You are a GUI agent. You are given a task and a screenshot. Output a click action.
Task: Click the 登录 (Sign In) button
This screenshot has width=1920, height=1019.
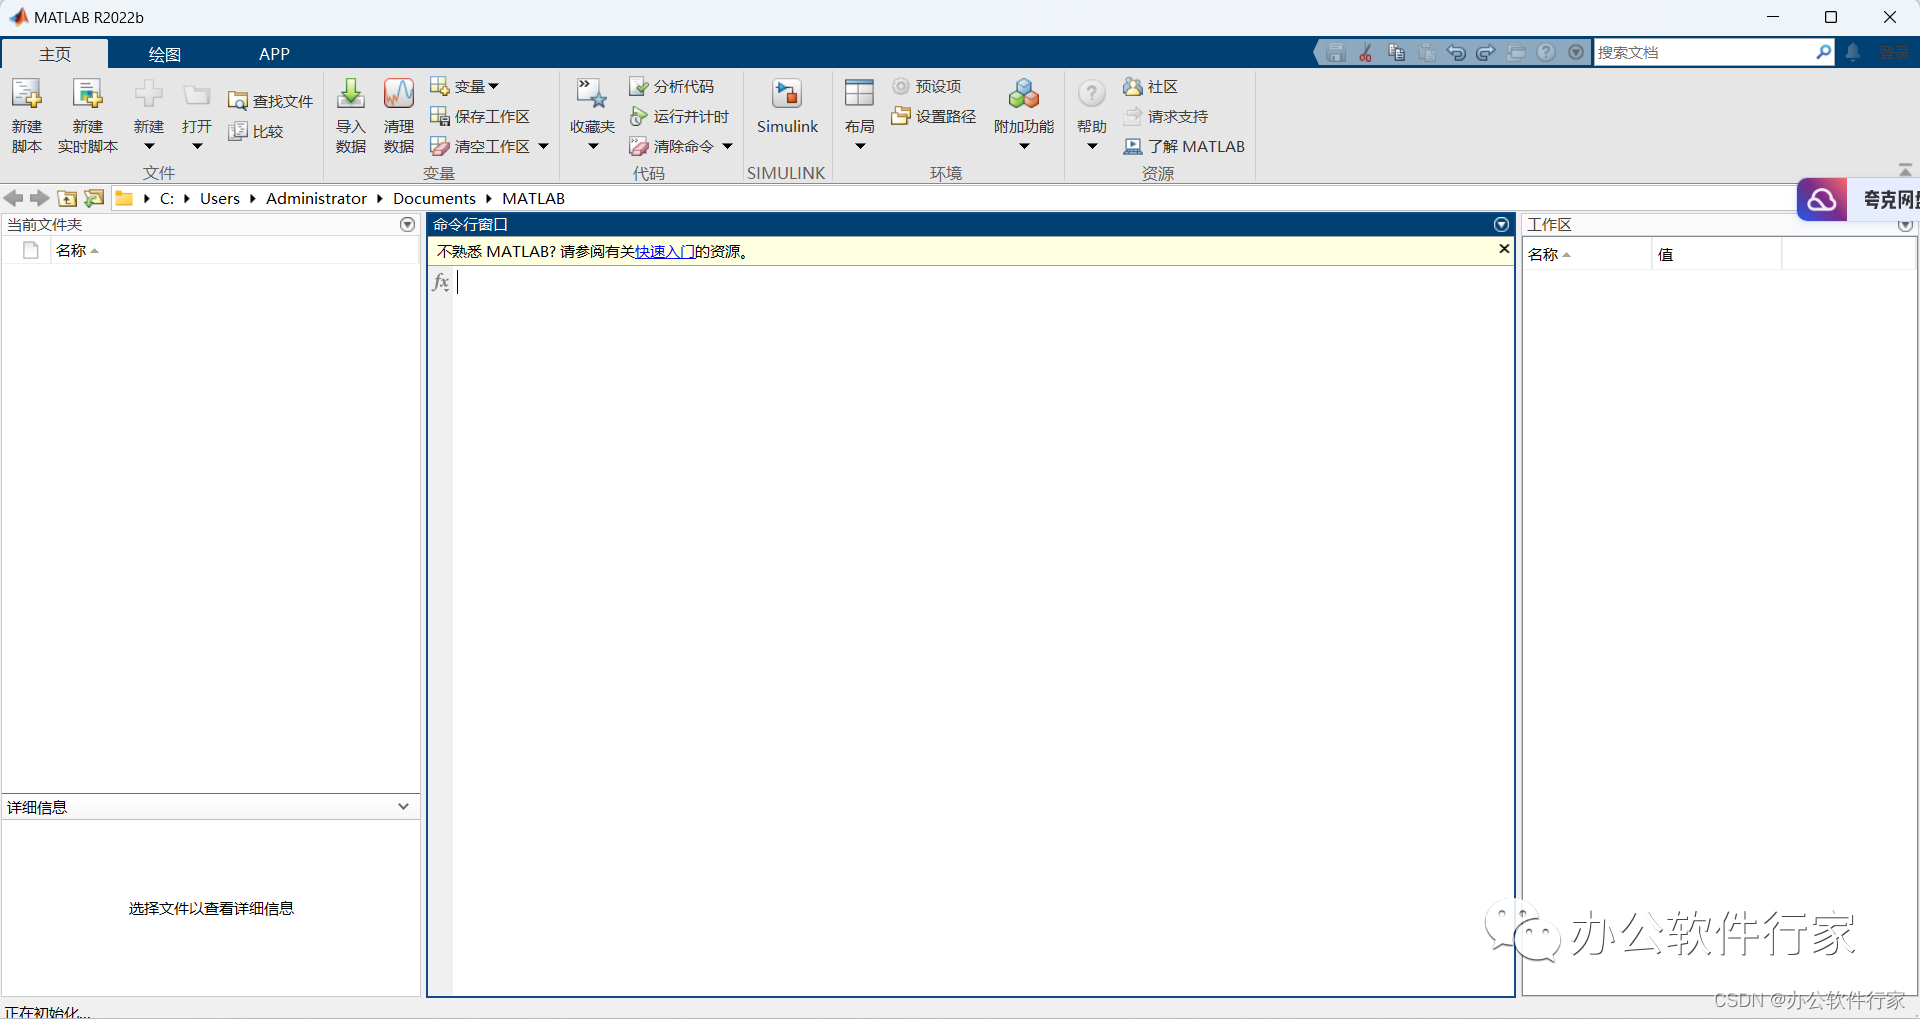1893,52
